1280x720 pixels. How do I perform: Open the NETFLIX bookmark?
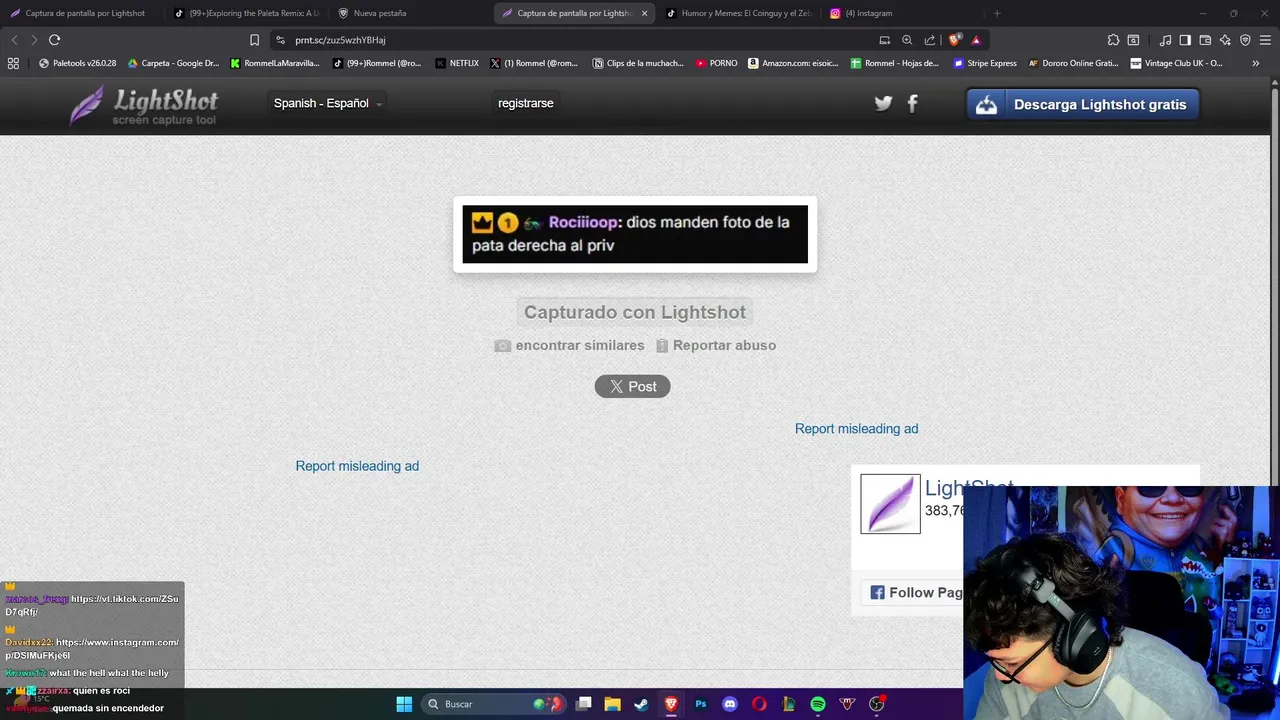[x=457, y=63]
